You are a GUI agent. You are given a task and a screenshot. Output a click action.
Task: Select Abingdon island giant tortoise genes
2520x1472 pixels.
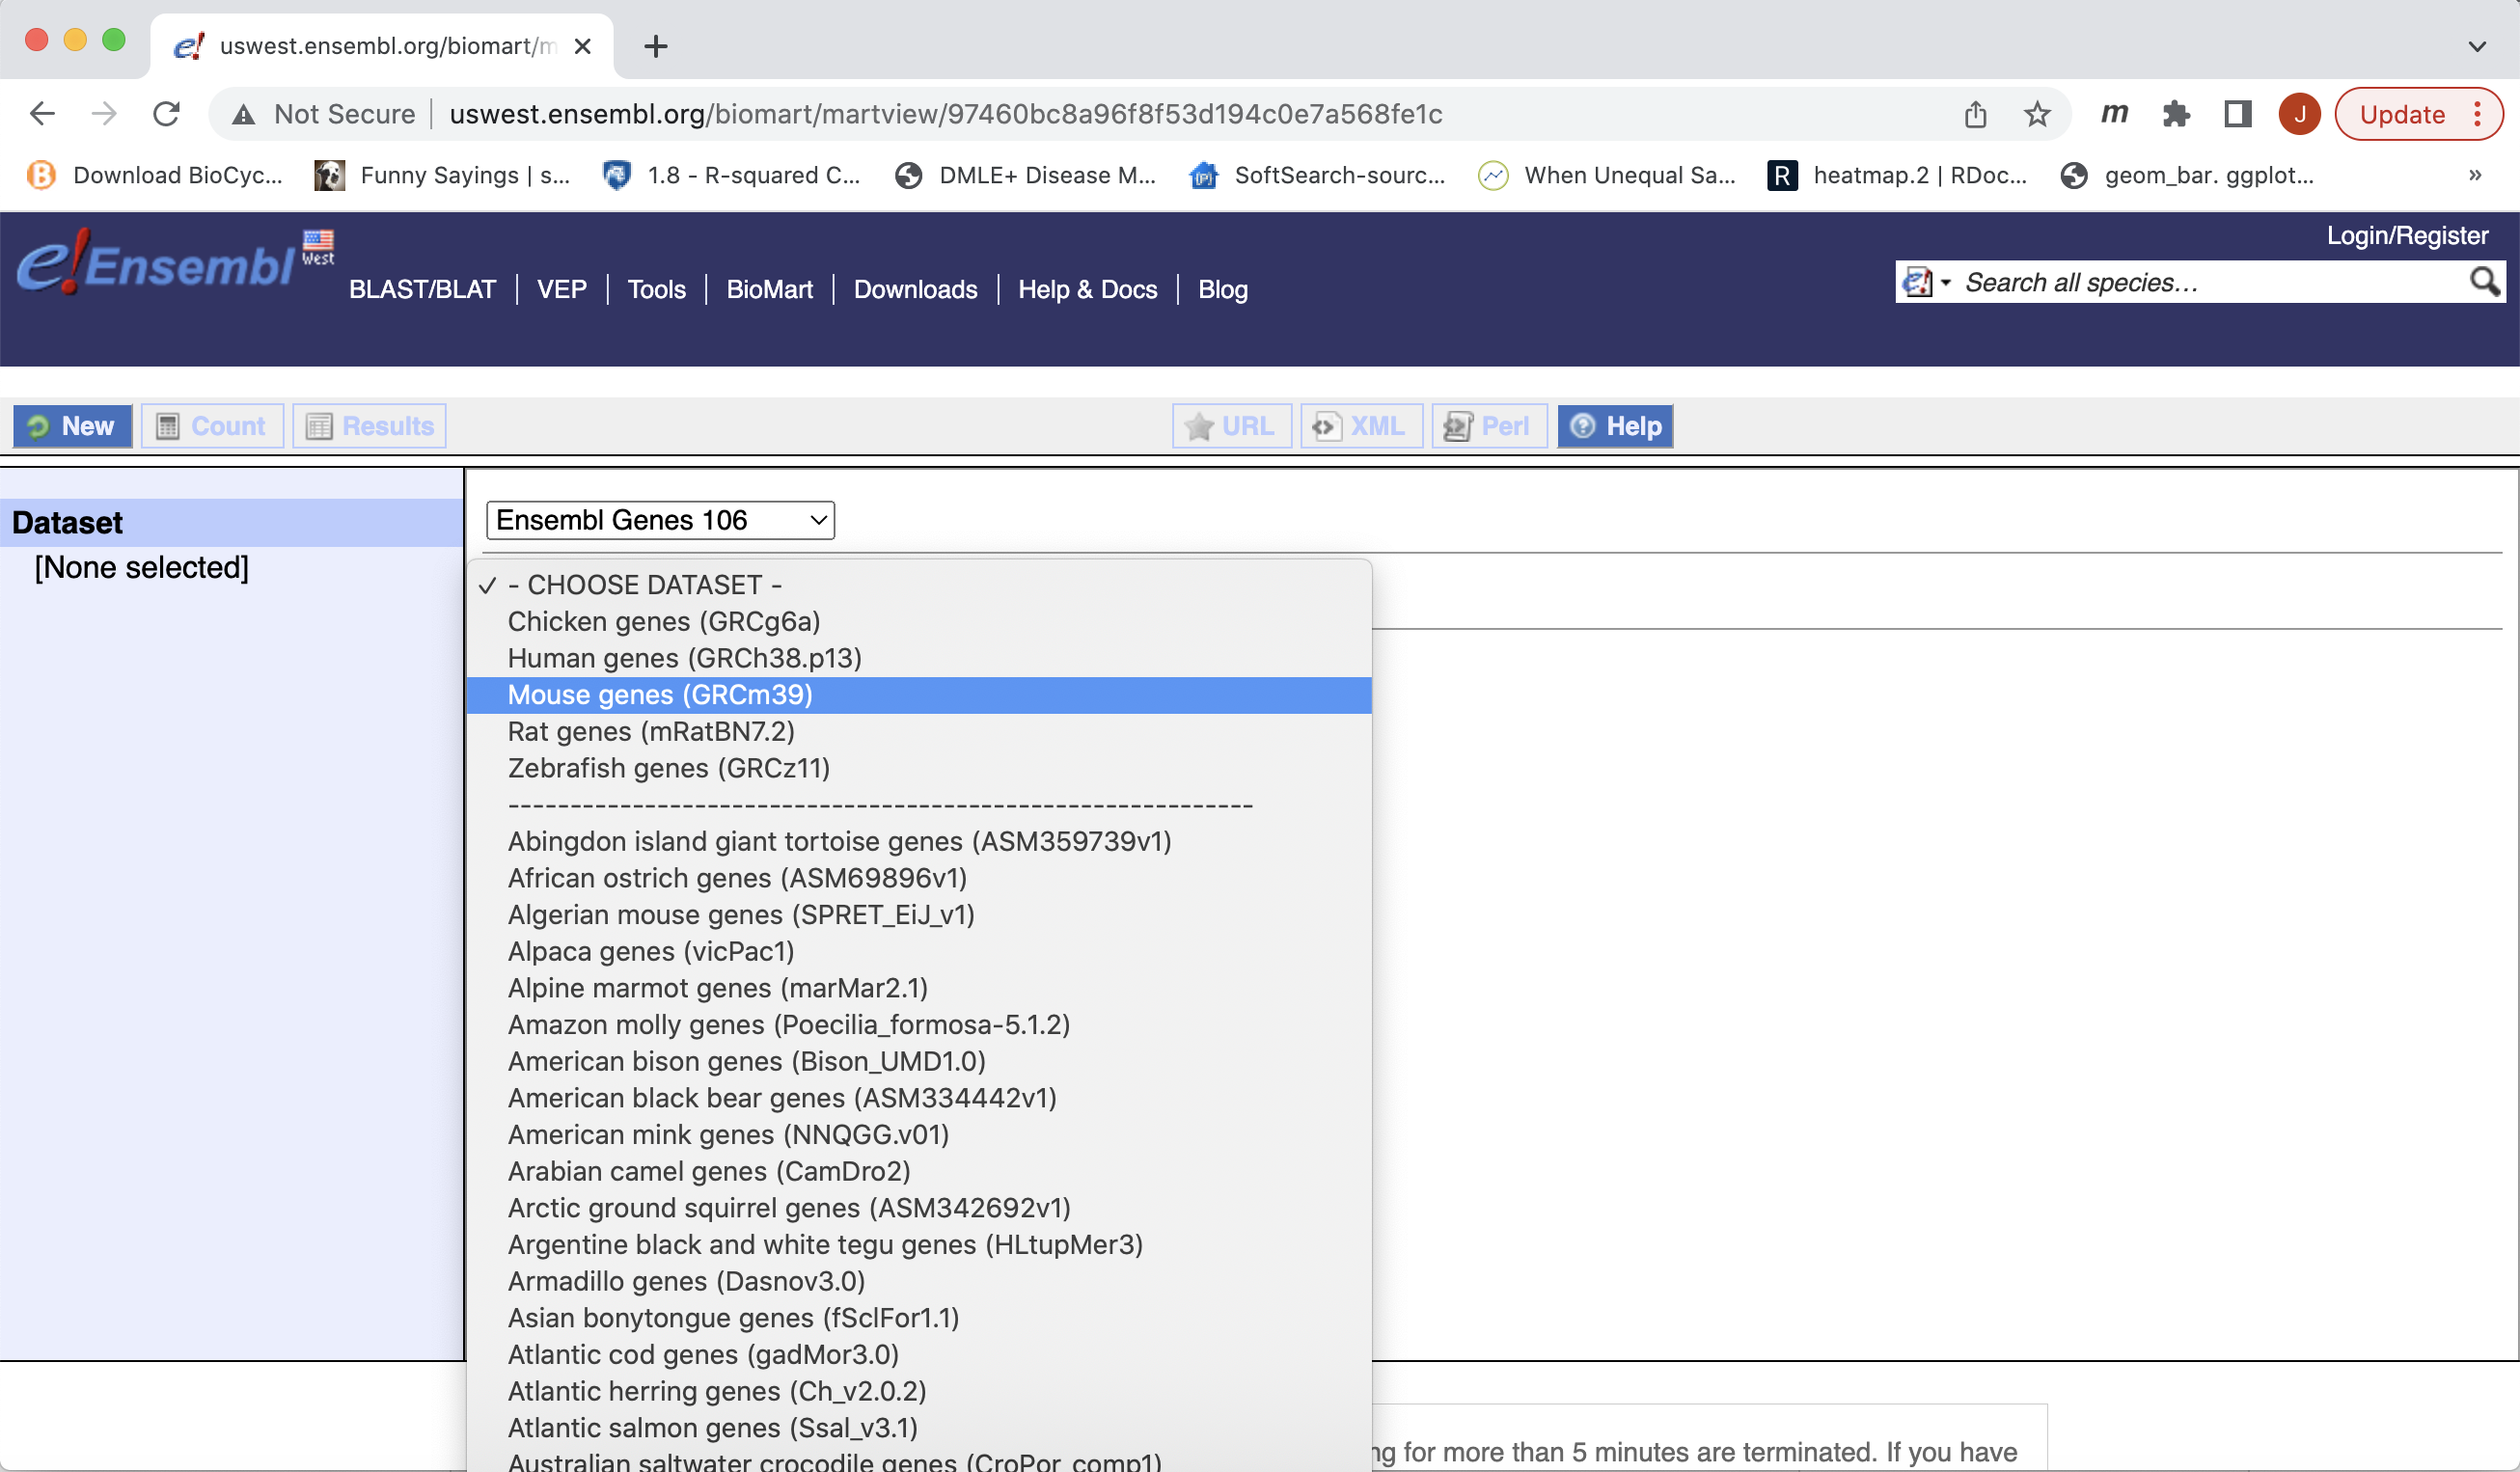tap(919, 841)
